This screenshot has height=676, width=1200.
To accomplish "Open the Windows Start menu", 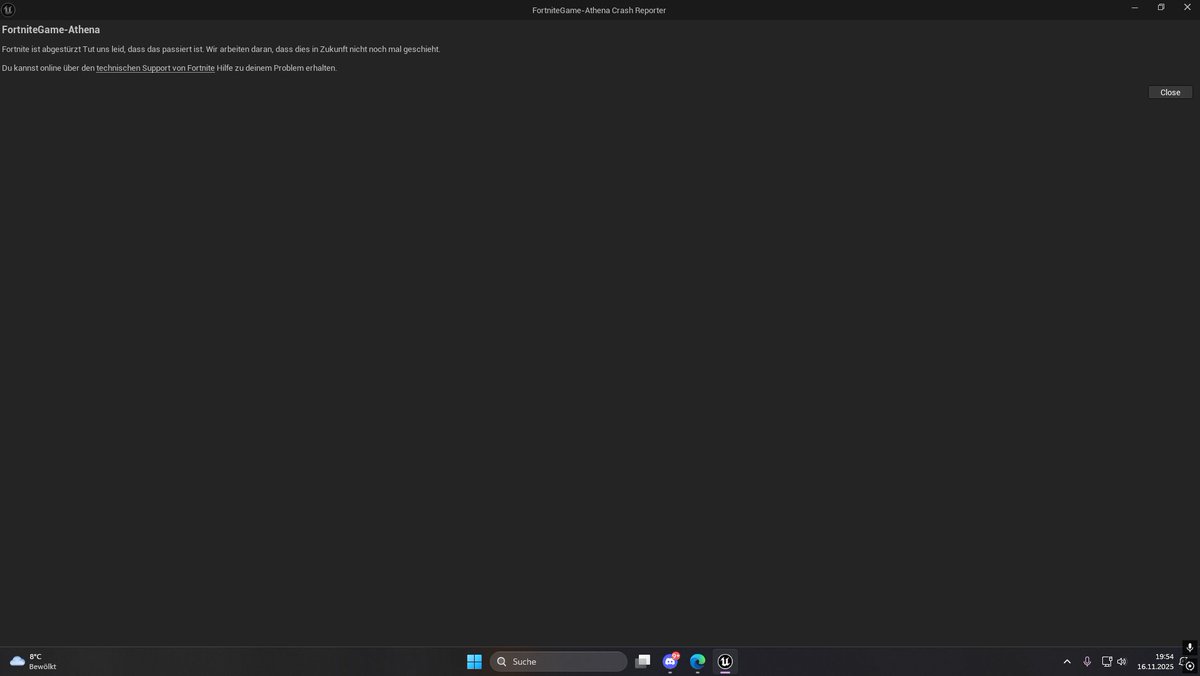I will click(474, 661).
